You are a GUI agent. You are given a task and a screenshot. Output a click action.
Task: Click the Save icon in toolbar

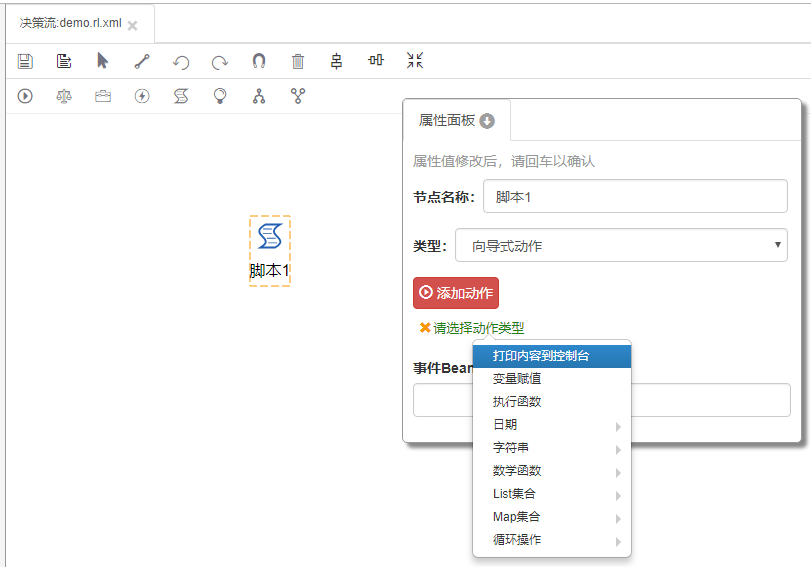click(x=25, y=61)
